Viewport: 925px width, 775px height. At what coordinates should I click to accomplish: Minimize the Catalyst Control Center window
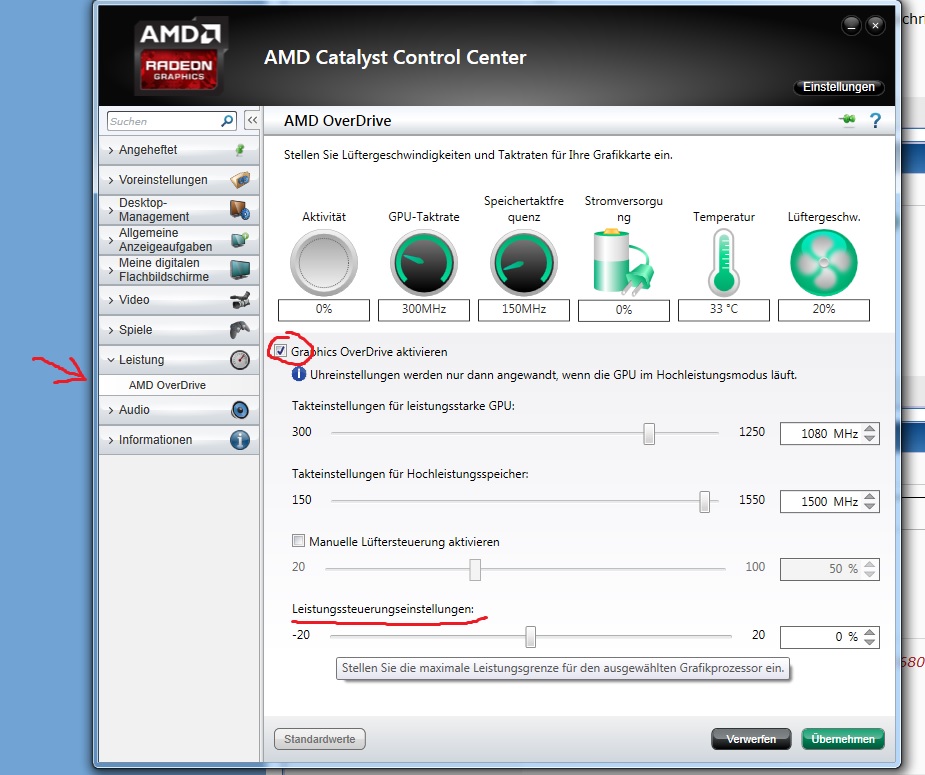tap(851, 25)
